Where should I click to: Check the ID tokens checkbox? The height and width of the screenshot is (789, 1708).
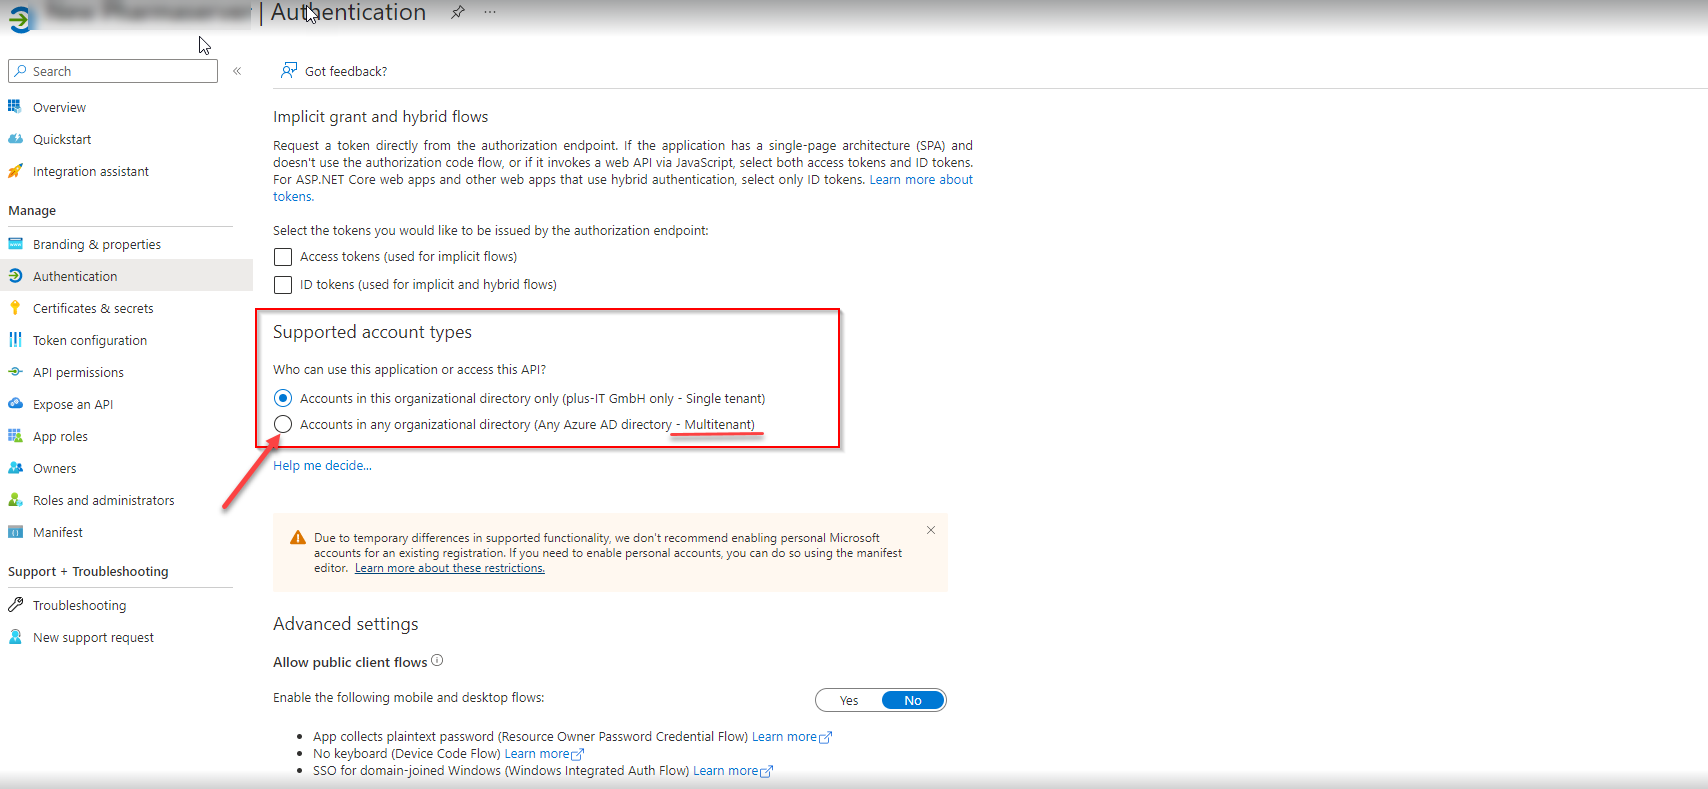click(283, 285)
